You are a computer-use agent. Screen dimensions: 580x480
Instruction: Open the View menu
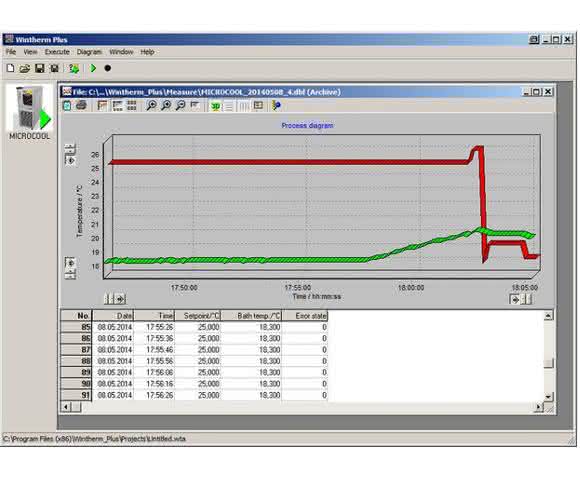(30, 52)
